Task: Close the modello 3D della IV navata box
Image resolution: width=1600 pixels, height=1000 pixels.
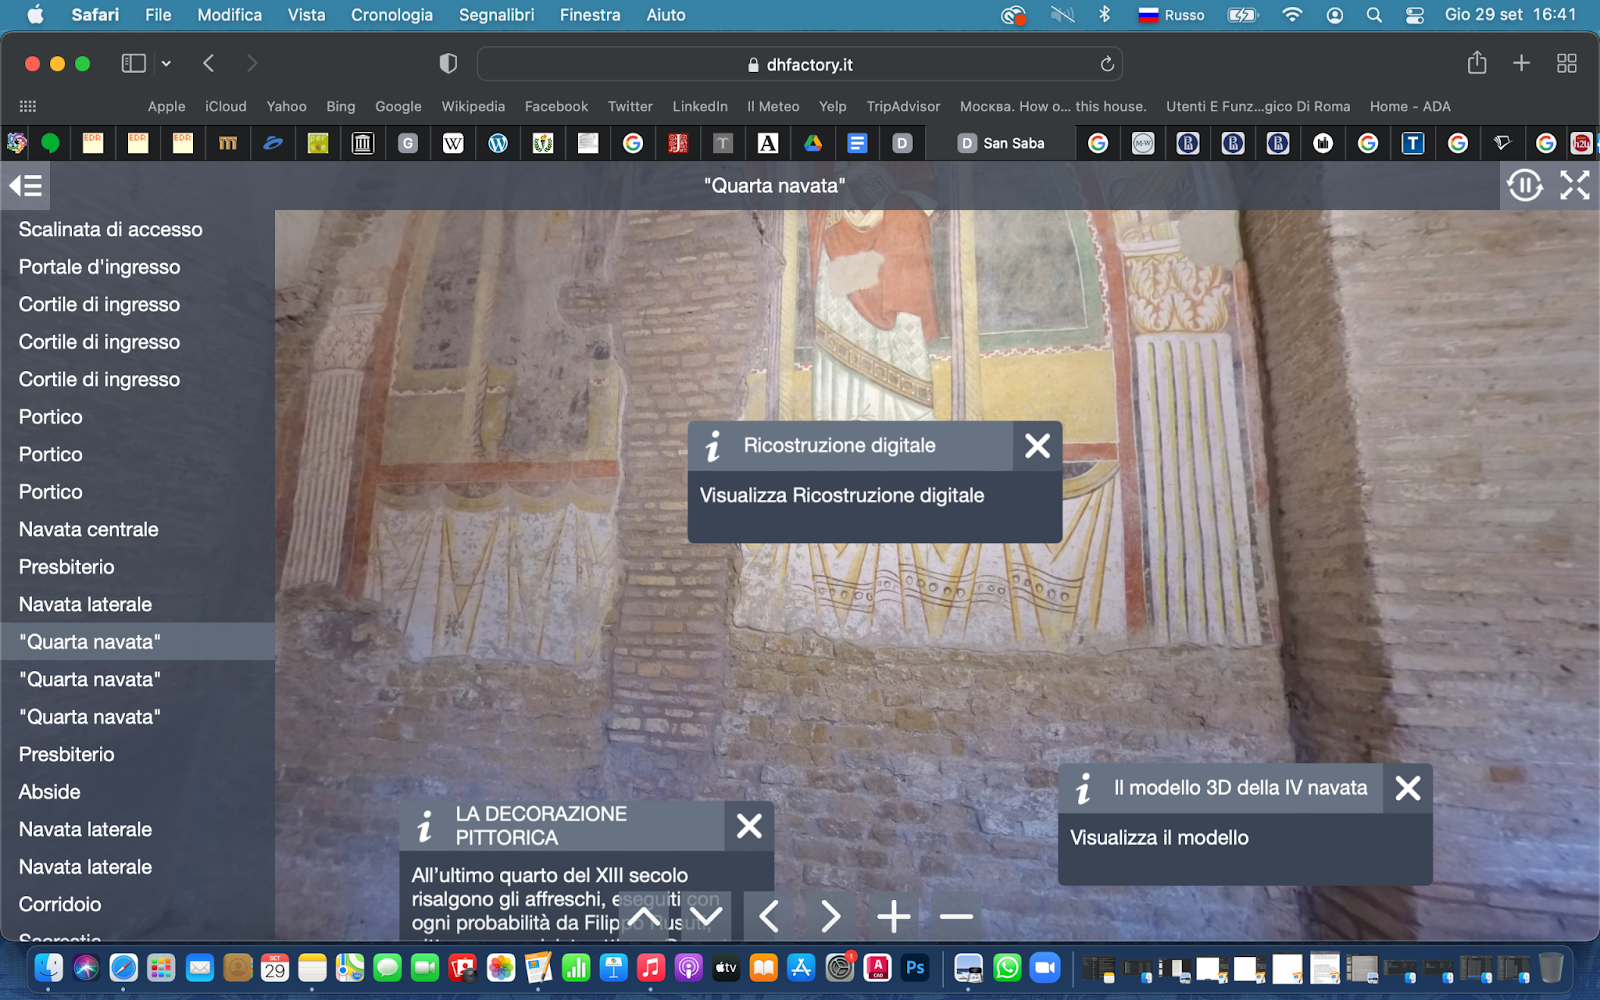Action: tap(1408, 788)
